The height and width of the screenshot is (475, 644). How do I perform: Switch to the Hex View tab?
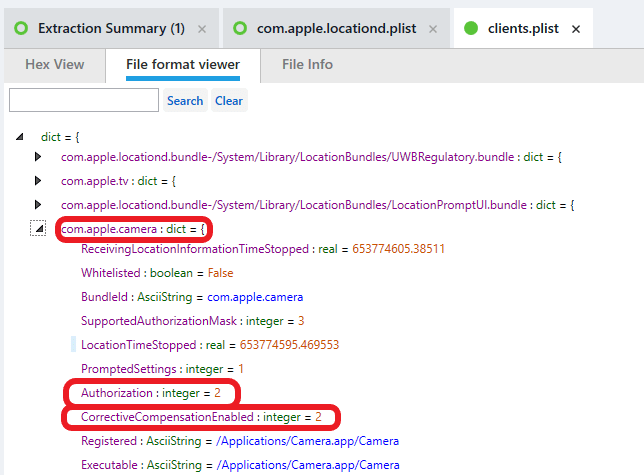click(54, 65)
